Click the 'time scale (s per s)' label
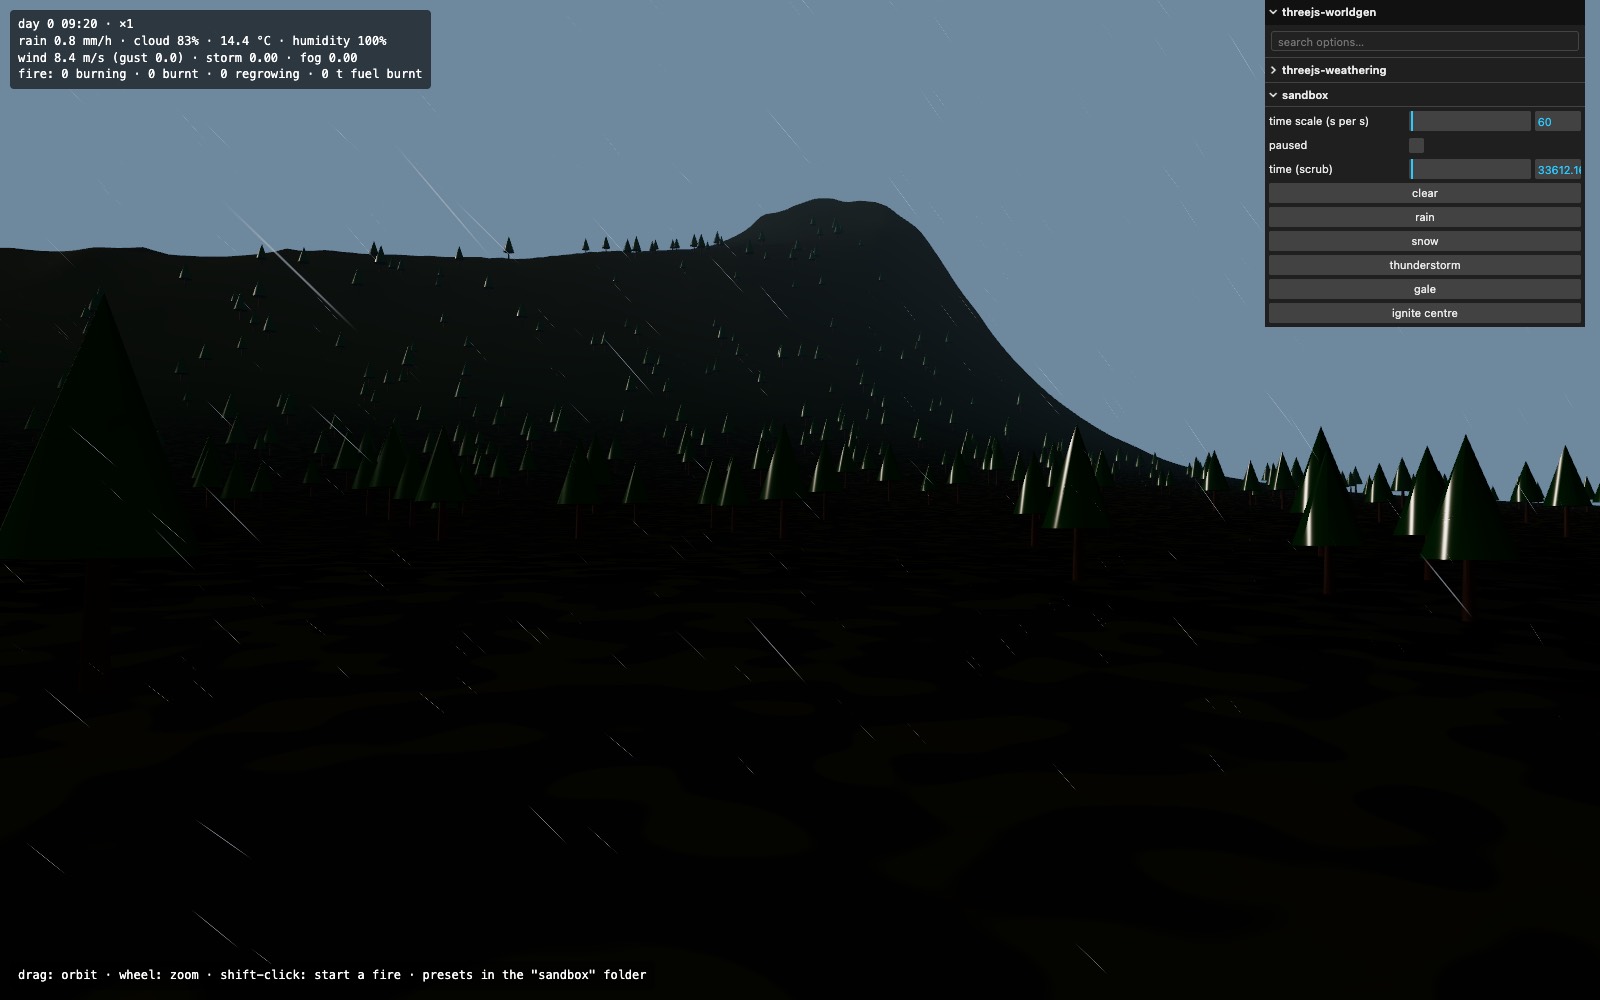Screen dimensions: 1600x1000 click(x=1319, y=121)
